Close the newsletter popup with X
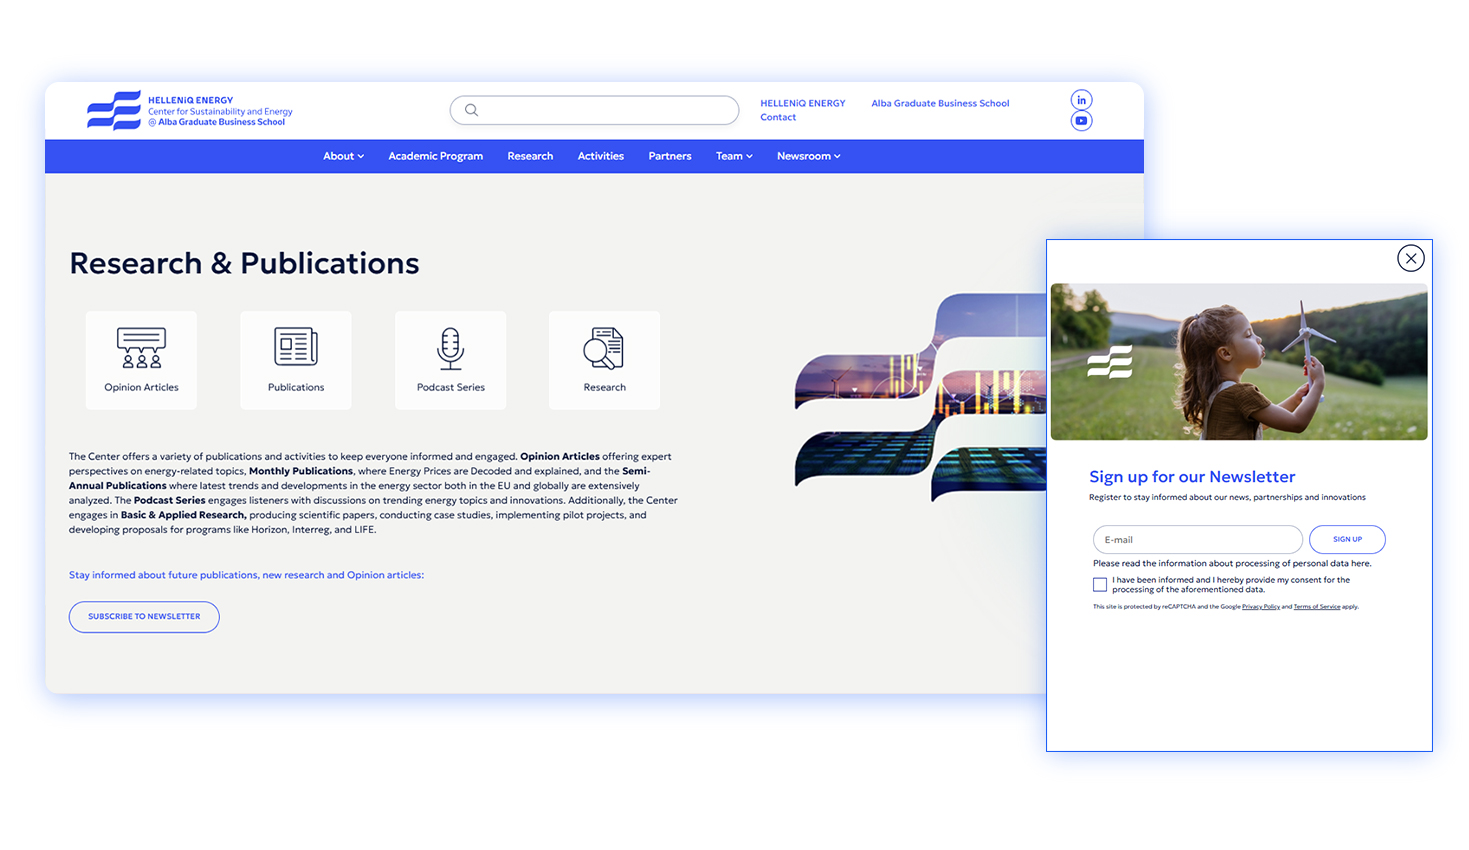 1410,258
